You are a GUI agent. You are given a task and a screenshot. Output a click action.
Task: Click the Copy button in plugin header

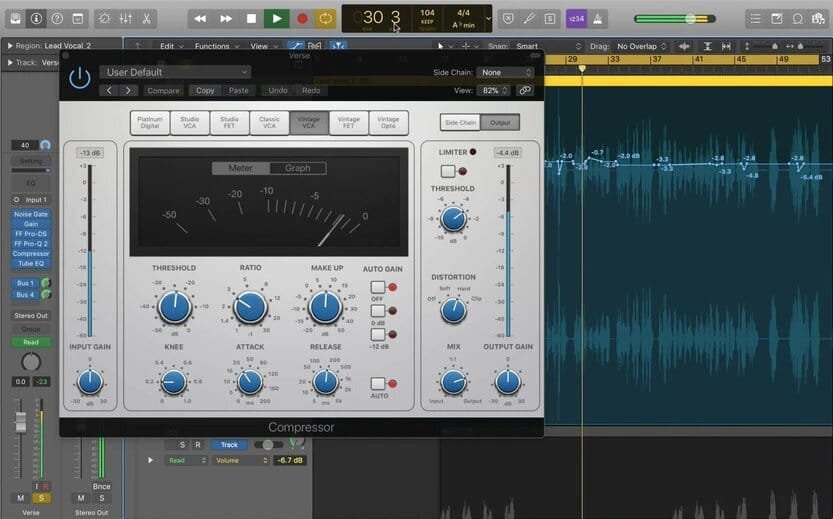[x=205, y=90]
